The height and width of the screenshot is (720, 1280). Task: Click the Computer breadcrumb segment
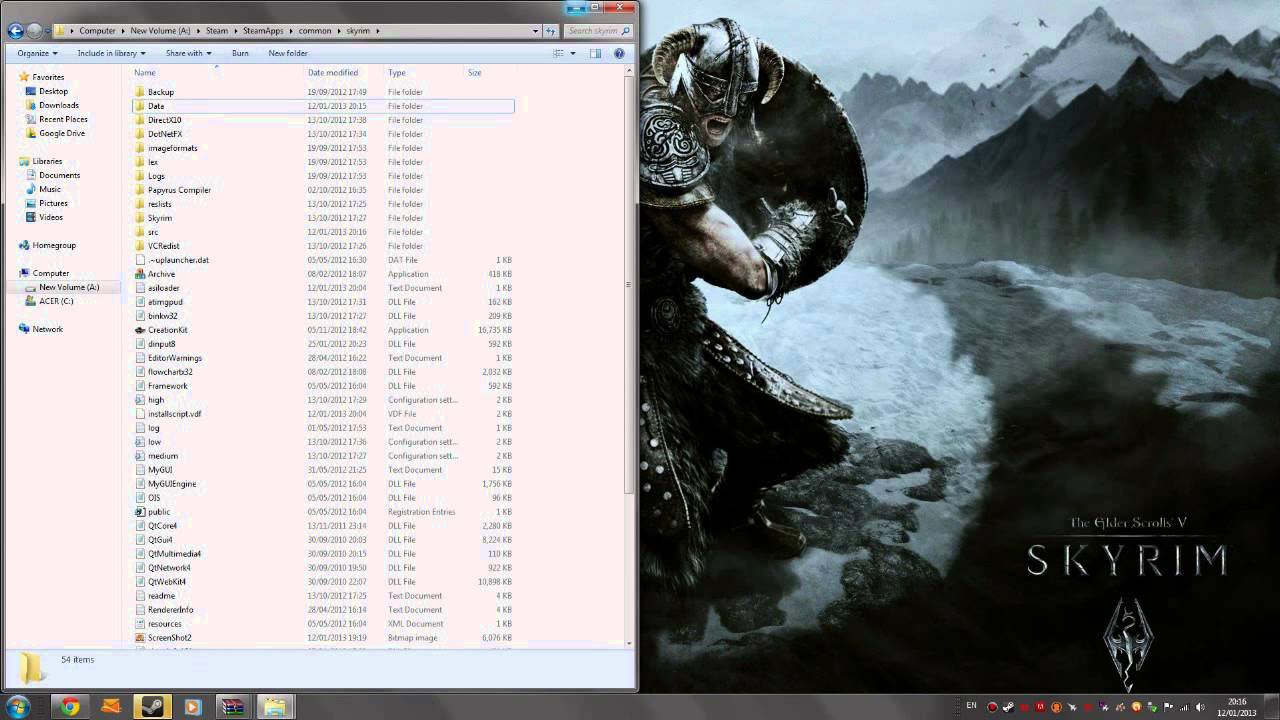point(97,31)
